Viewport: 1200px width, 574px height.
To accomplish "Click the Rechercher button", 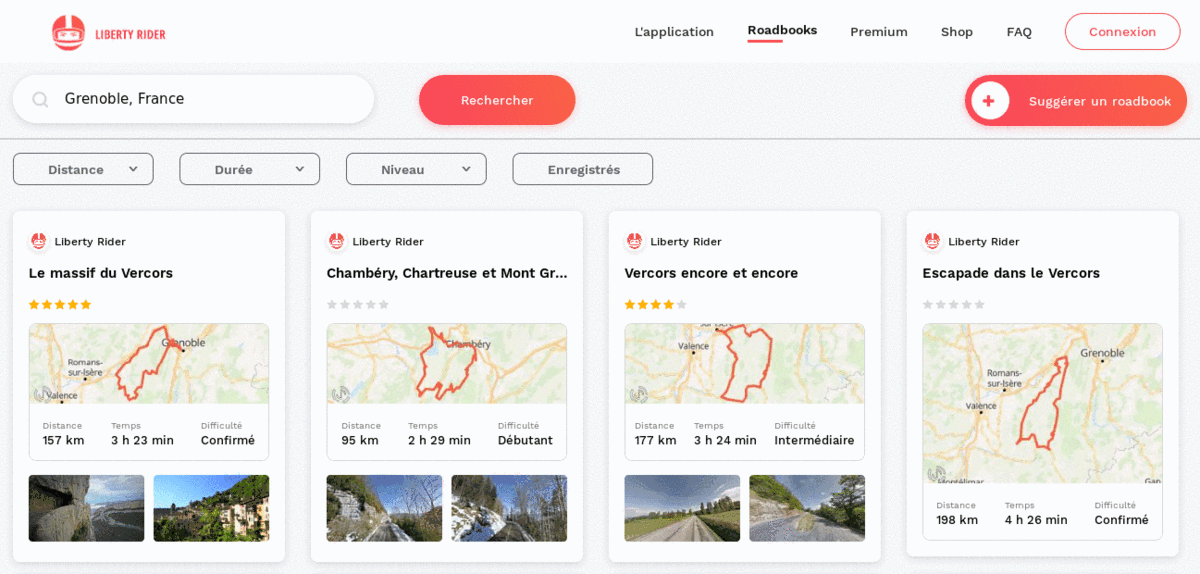I will [497, 100].
